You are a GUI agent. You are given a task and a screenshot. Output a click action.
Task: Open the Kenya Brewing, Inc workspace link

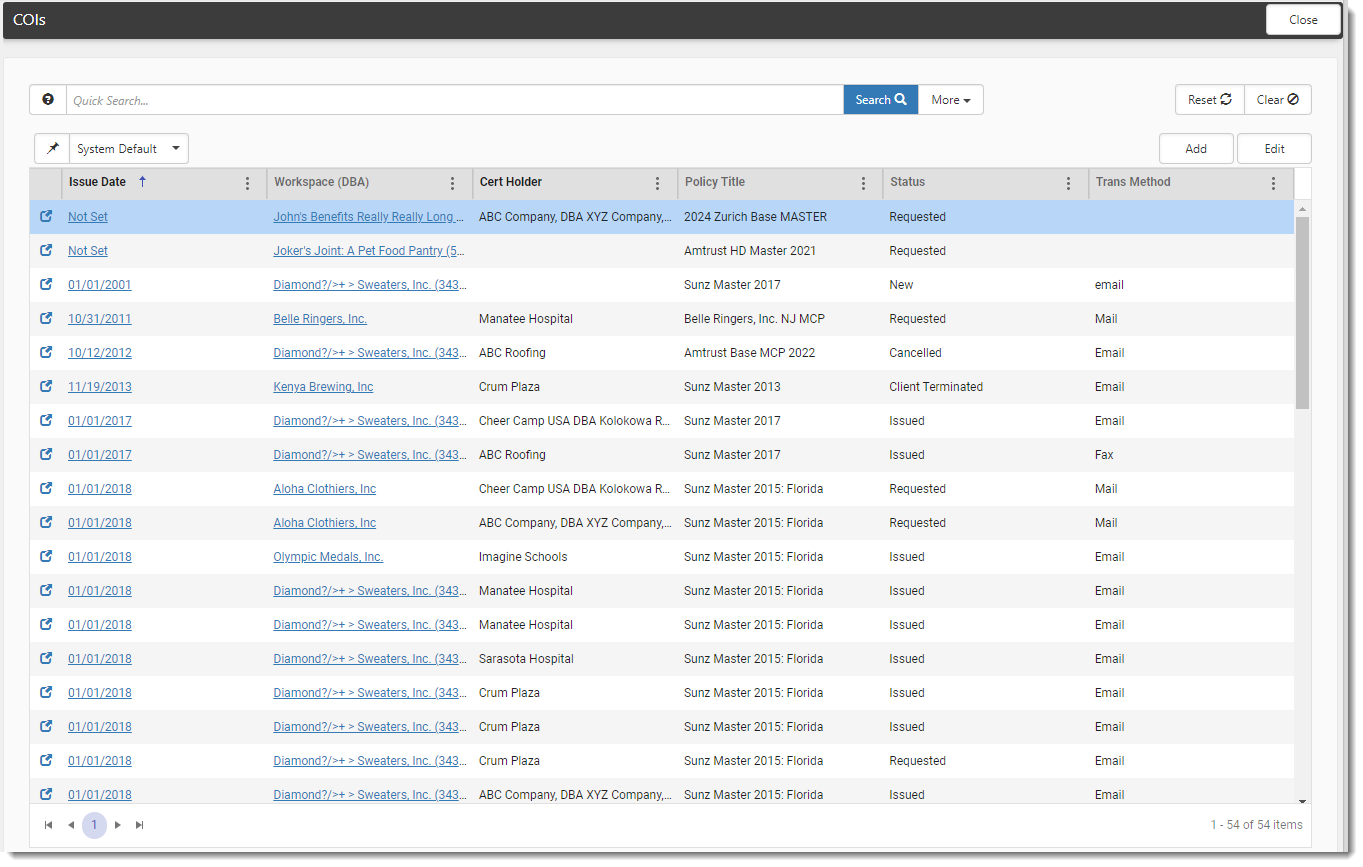pos(323,386)
